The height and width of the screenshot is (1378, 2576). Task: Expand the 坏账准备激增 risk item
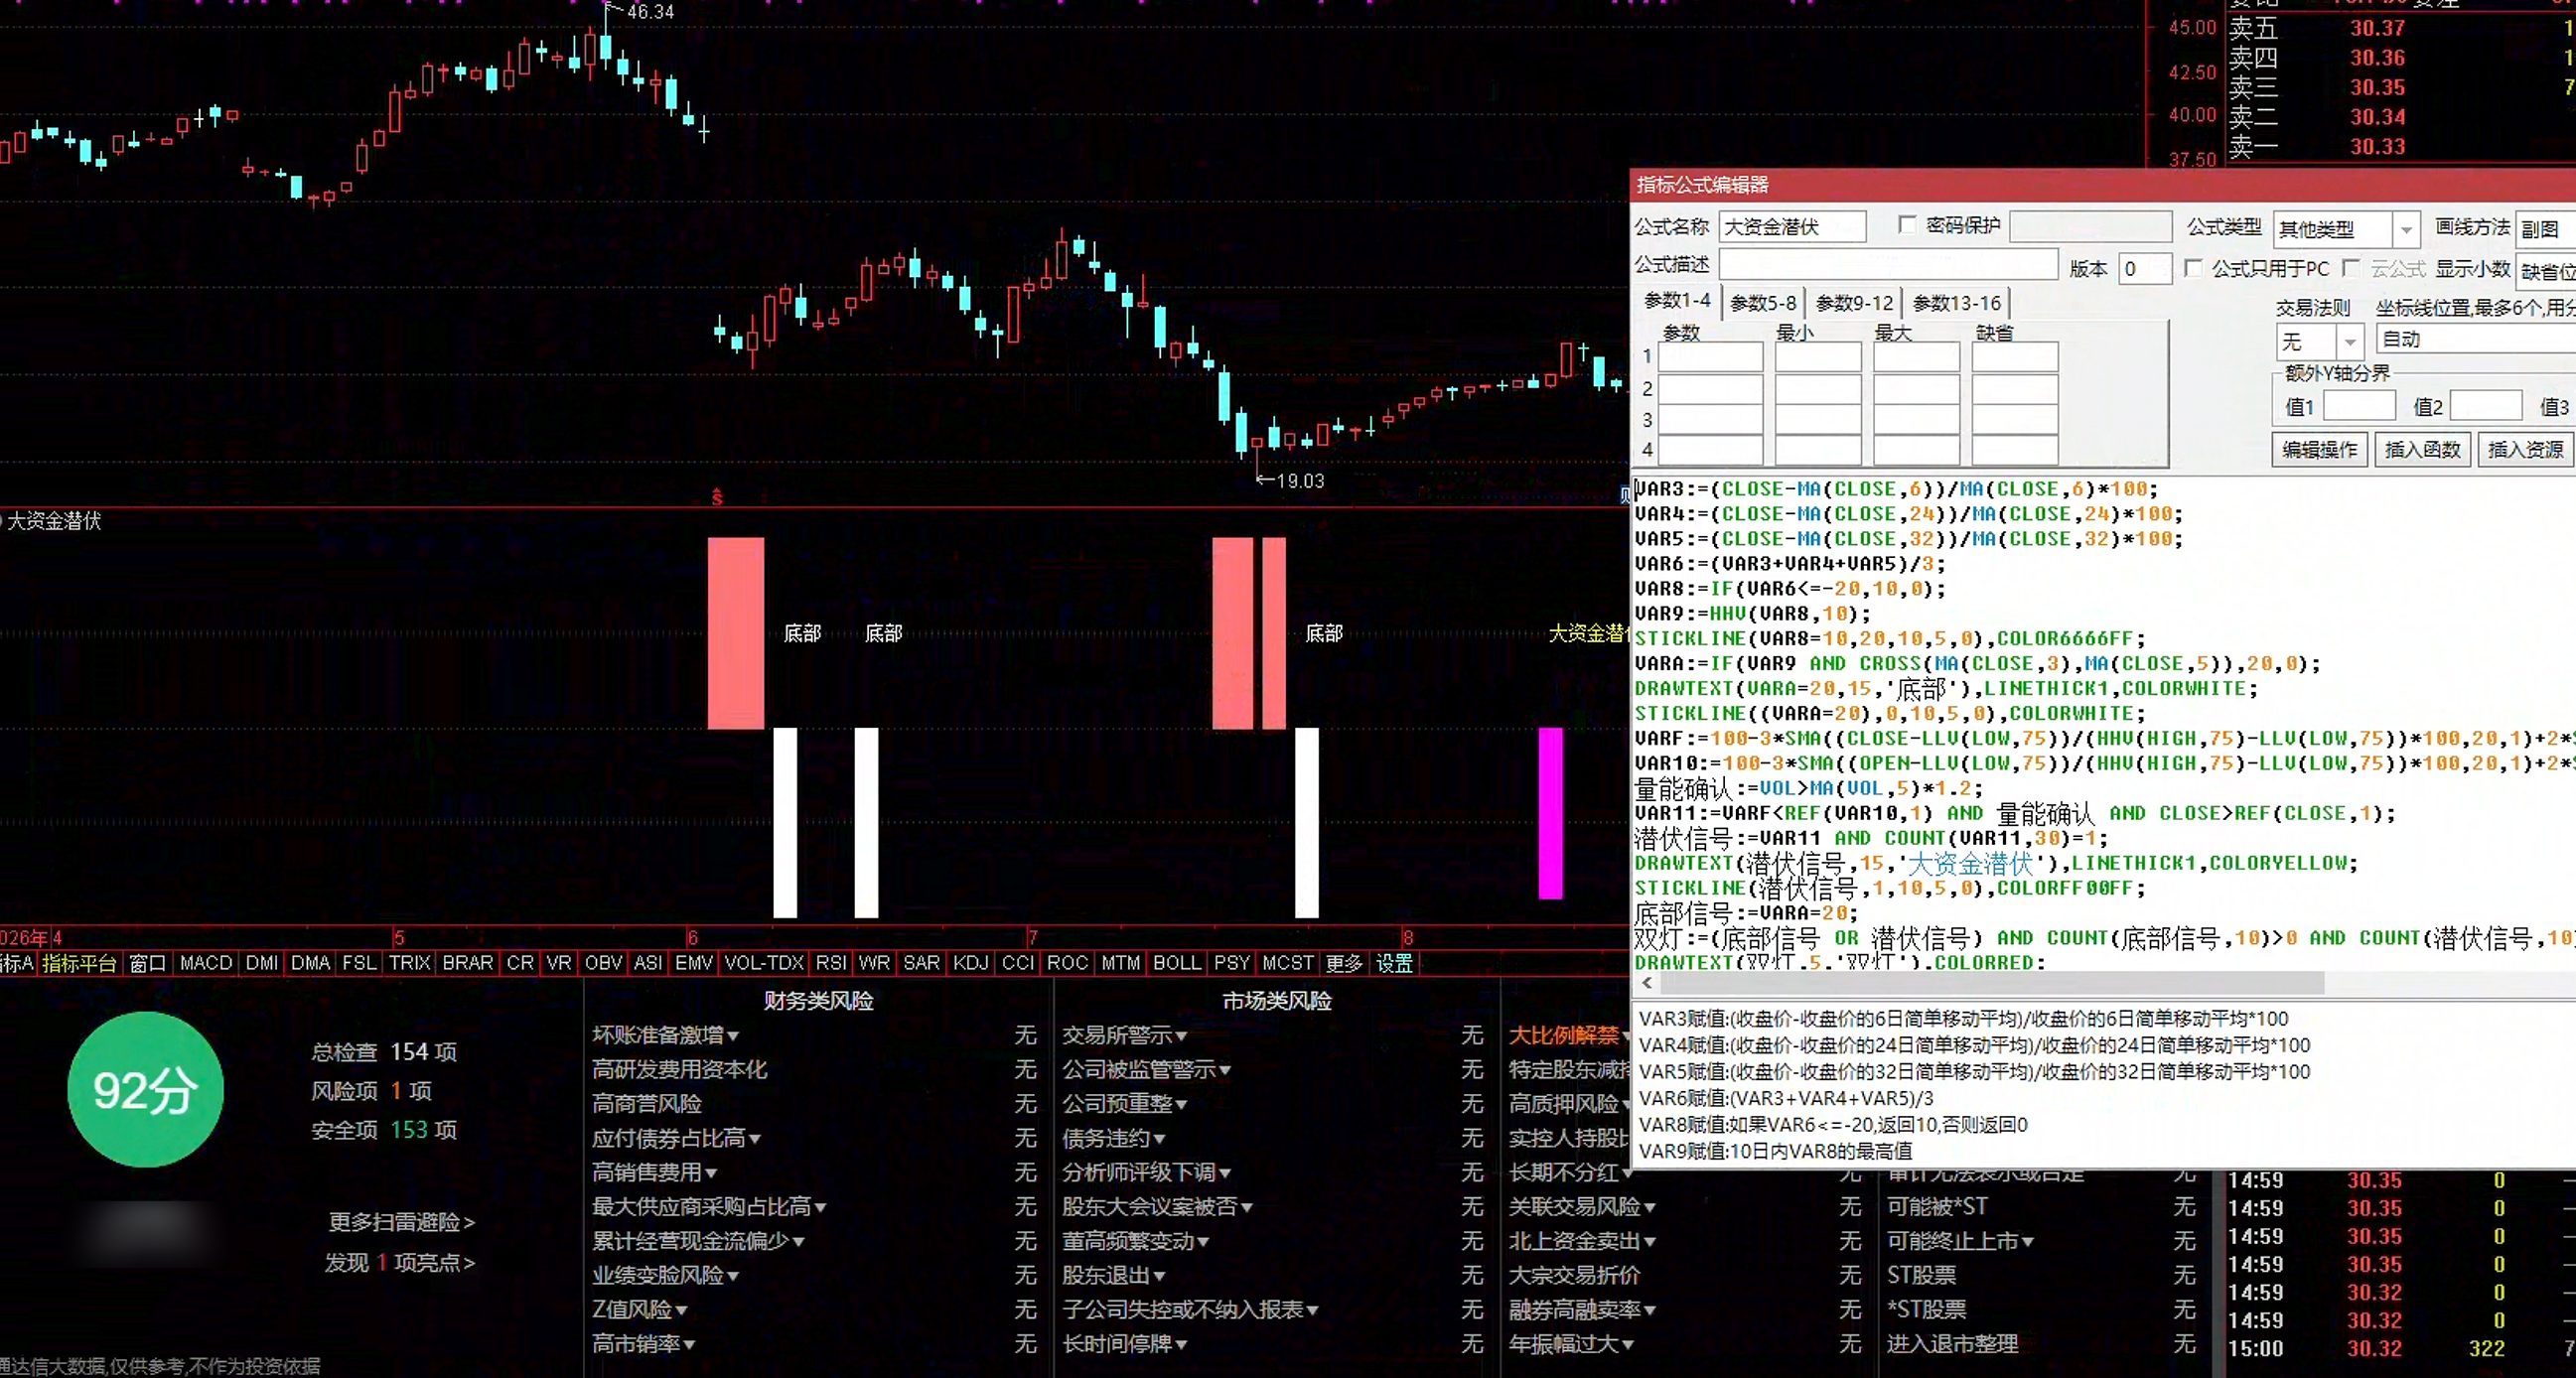pyautogui.click(x=665, y=1035)
